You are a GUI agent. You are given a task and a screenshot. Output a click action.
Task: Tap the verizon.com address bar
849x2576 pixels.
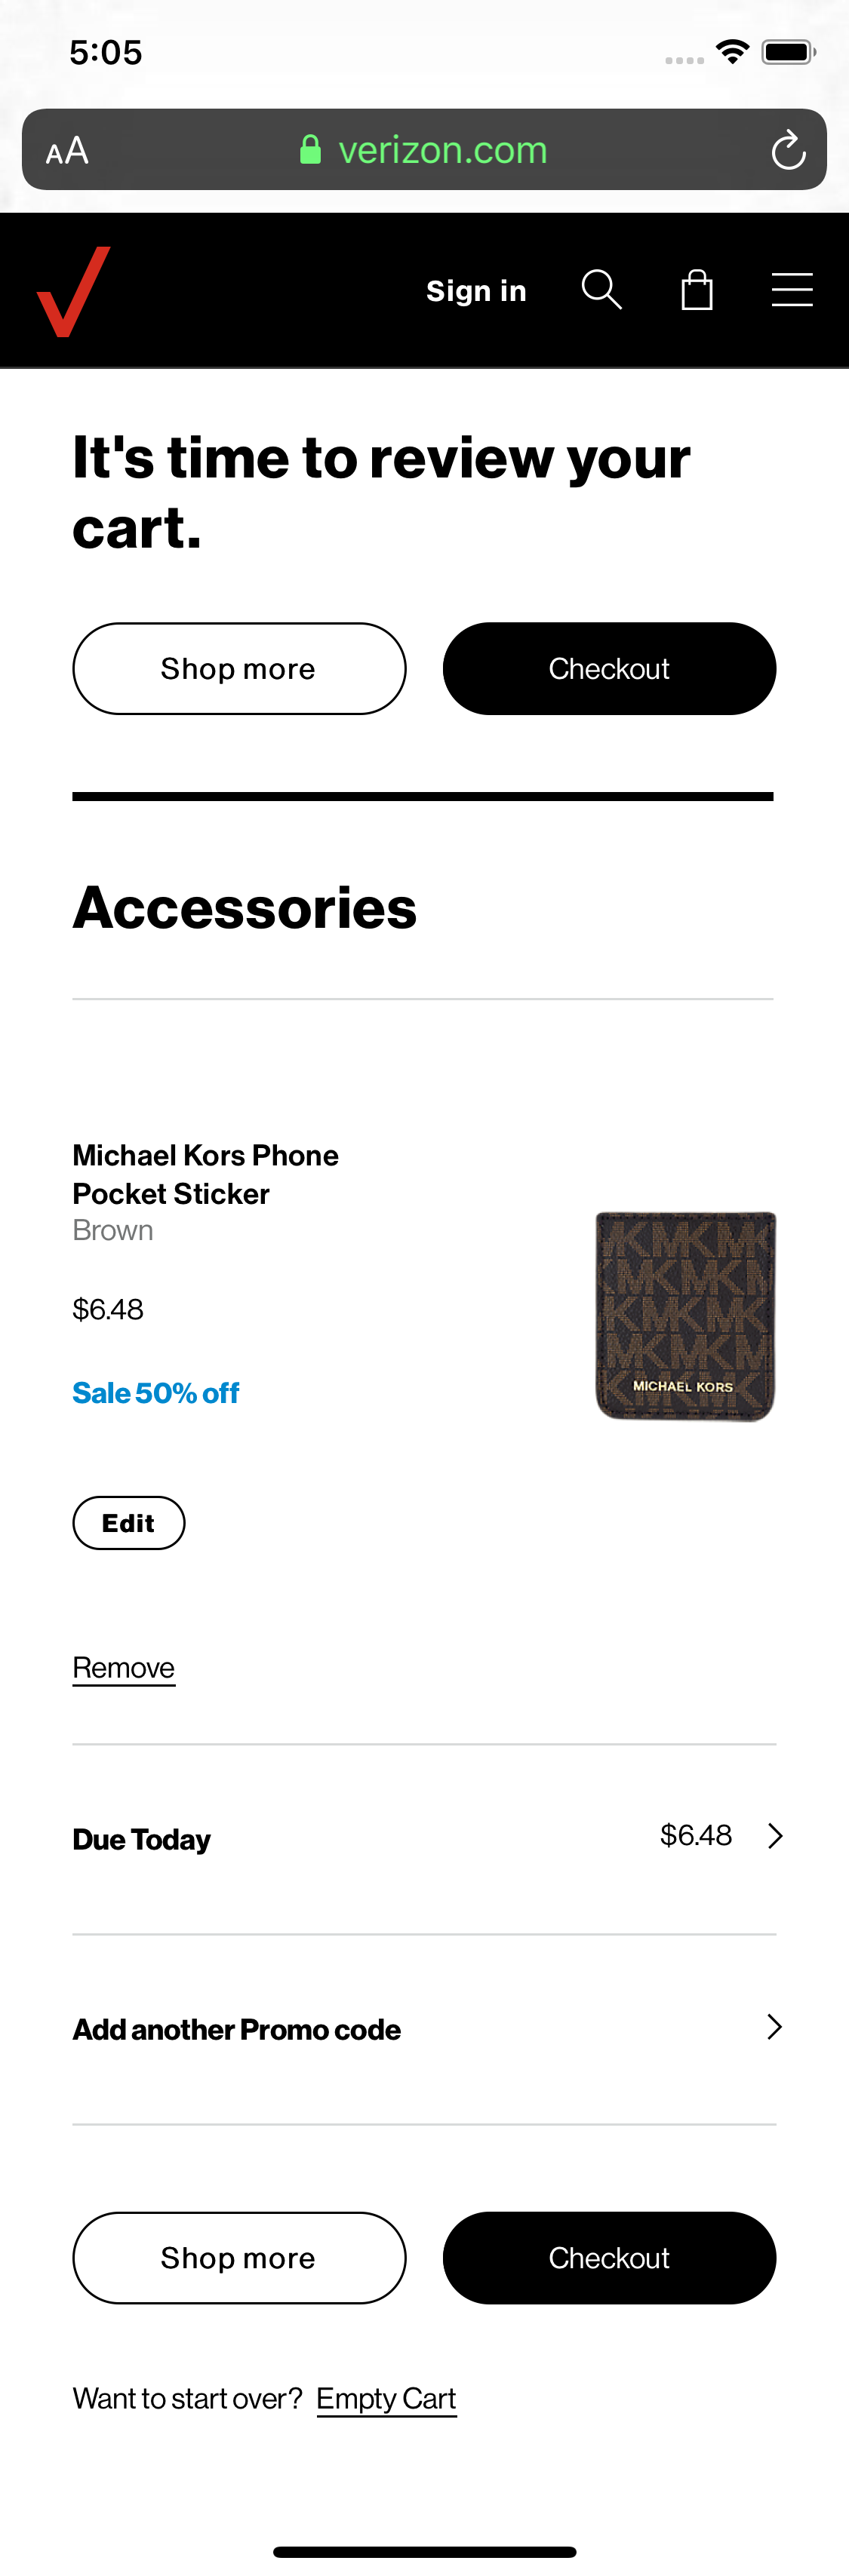[x=442, y=150]
